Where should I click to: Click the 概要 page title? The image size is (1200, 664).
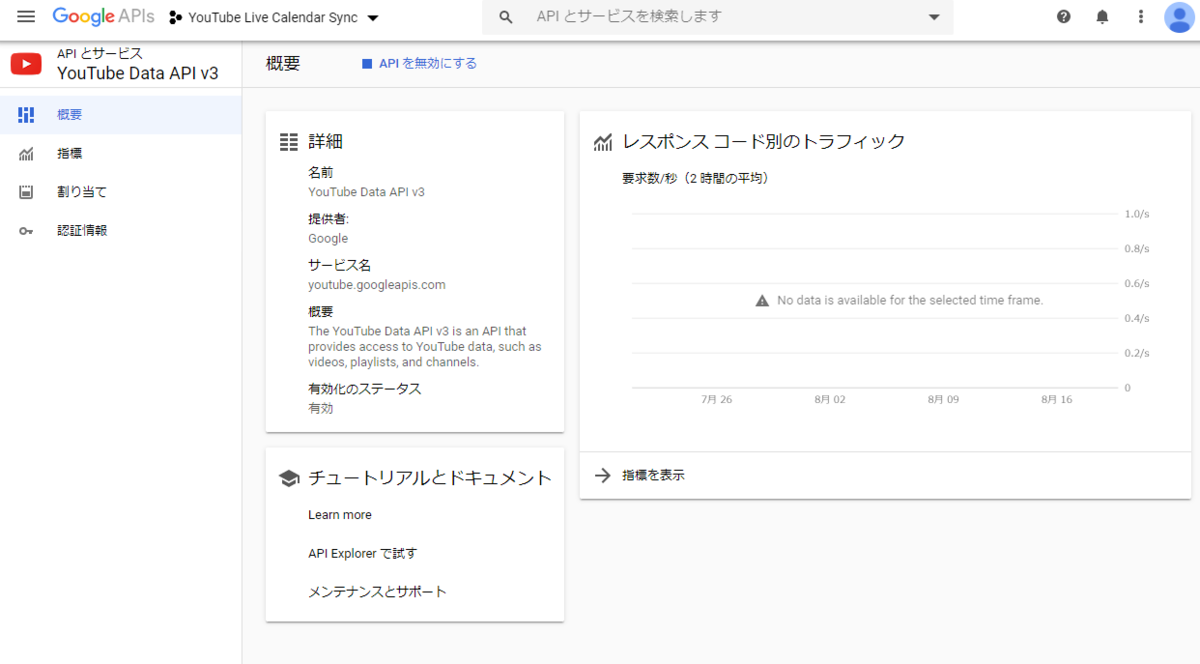point(283,63)
